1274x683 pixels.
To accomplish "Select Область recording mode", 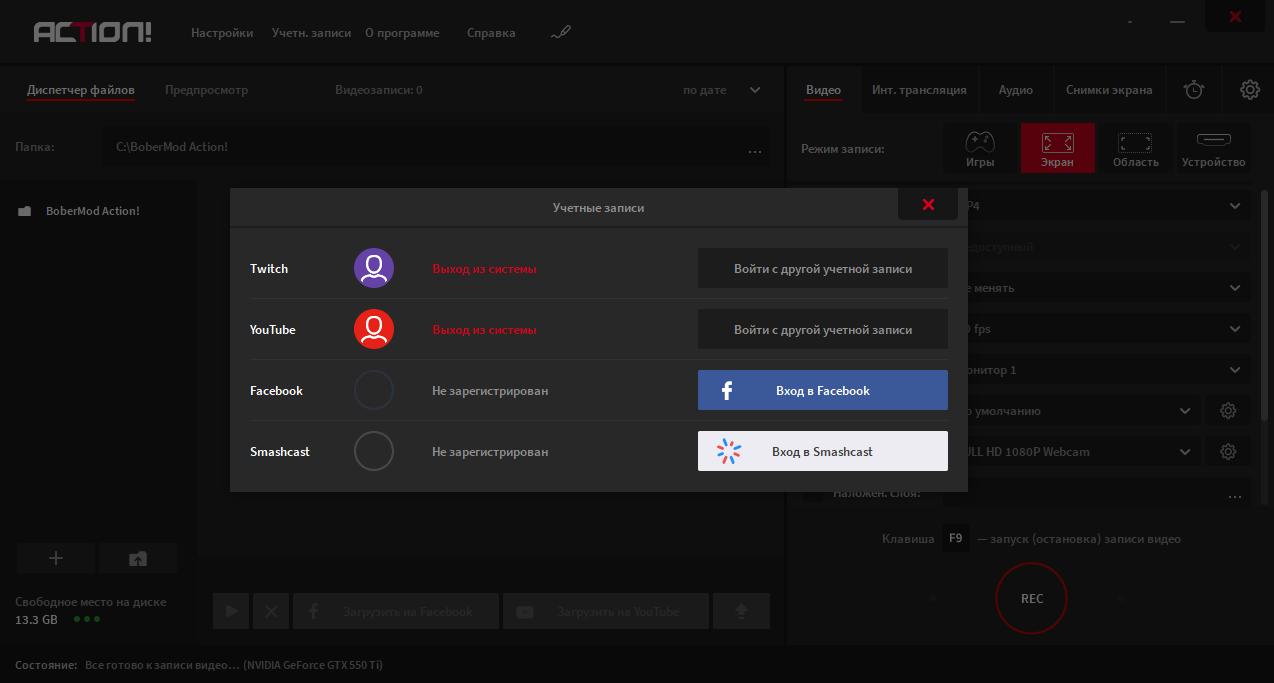I will tap(1135, 148).
